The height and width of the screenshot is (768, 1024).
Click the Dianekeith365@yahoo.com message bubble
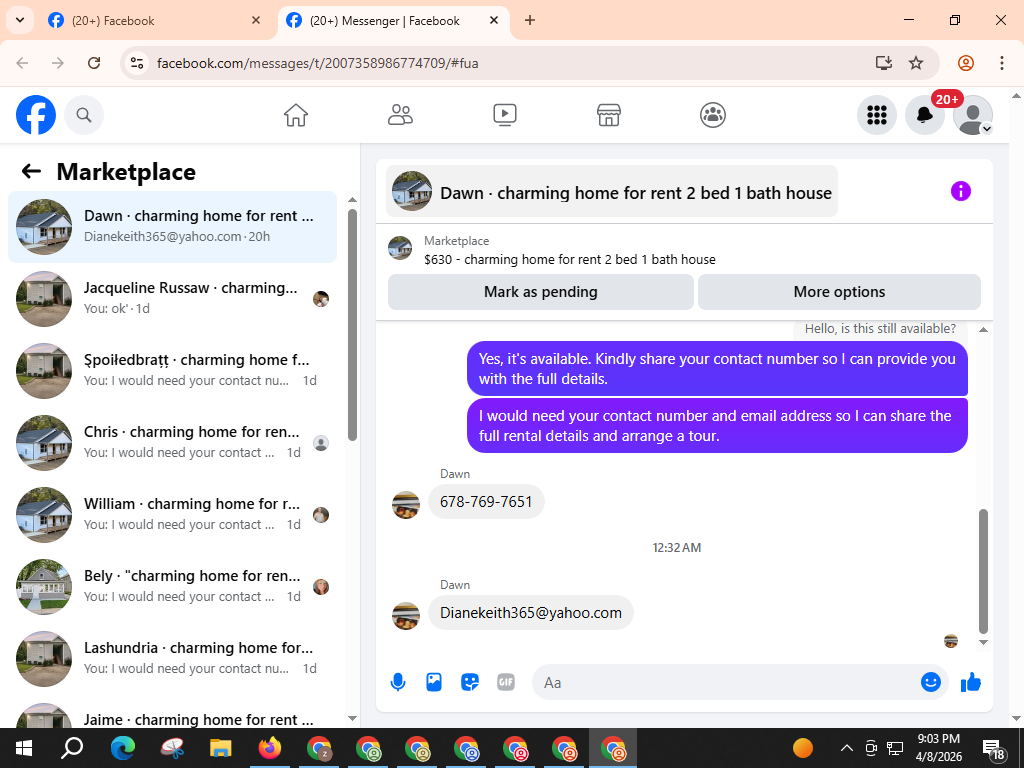point(530,613)
